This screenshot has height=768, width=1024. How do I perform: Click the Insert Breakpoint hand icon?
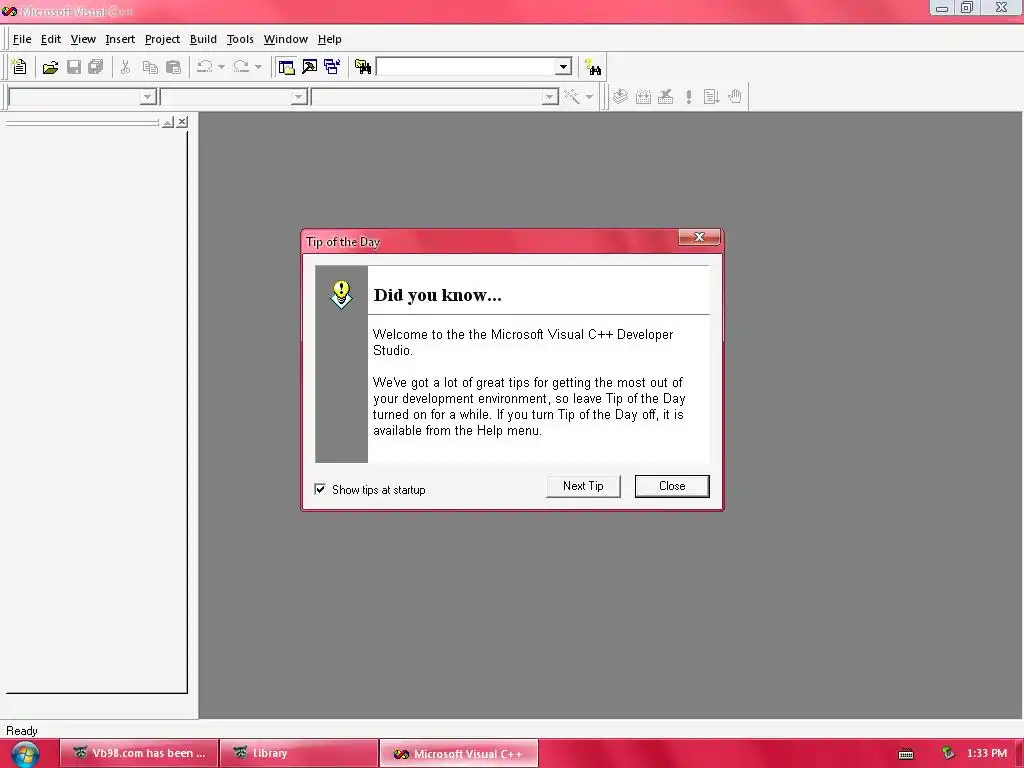tap(735, 97)
